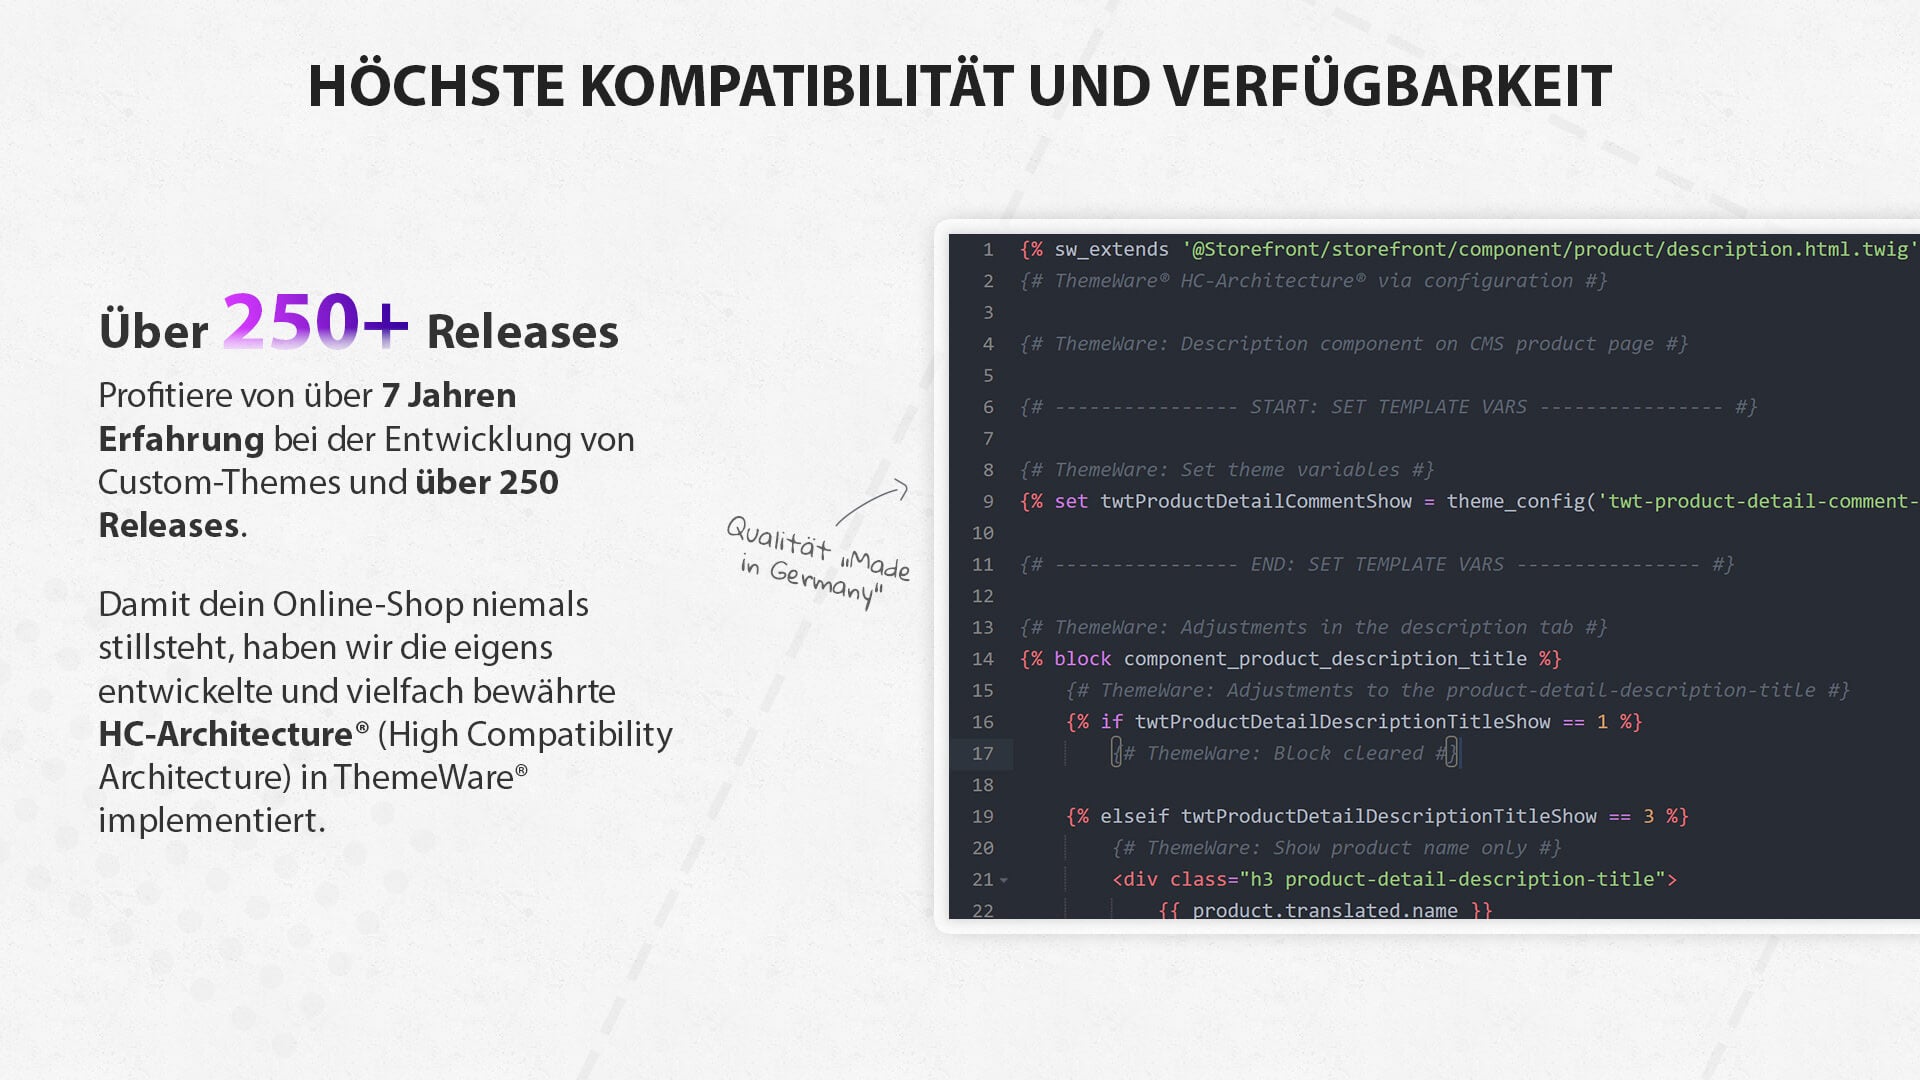Click line 22 product.translated.name expression
1920x1080 pixels.
(1325, 910)
